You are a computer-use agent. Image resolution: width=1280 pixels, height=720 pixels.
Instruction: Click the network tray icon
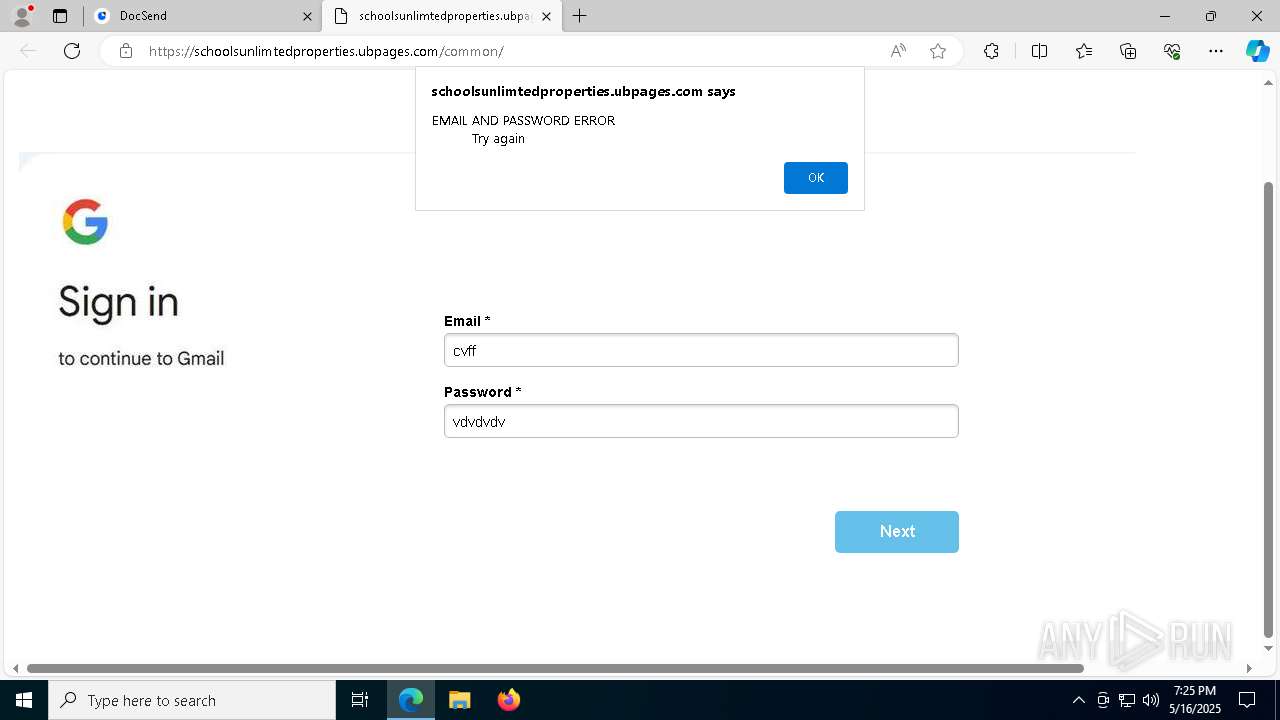(1127, 700)
